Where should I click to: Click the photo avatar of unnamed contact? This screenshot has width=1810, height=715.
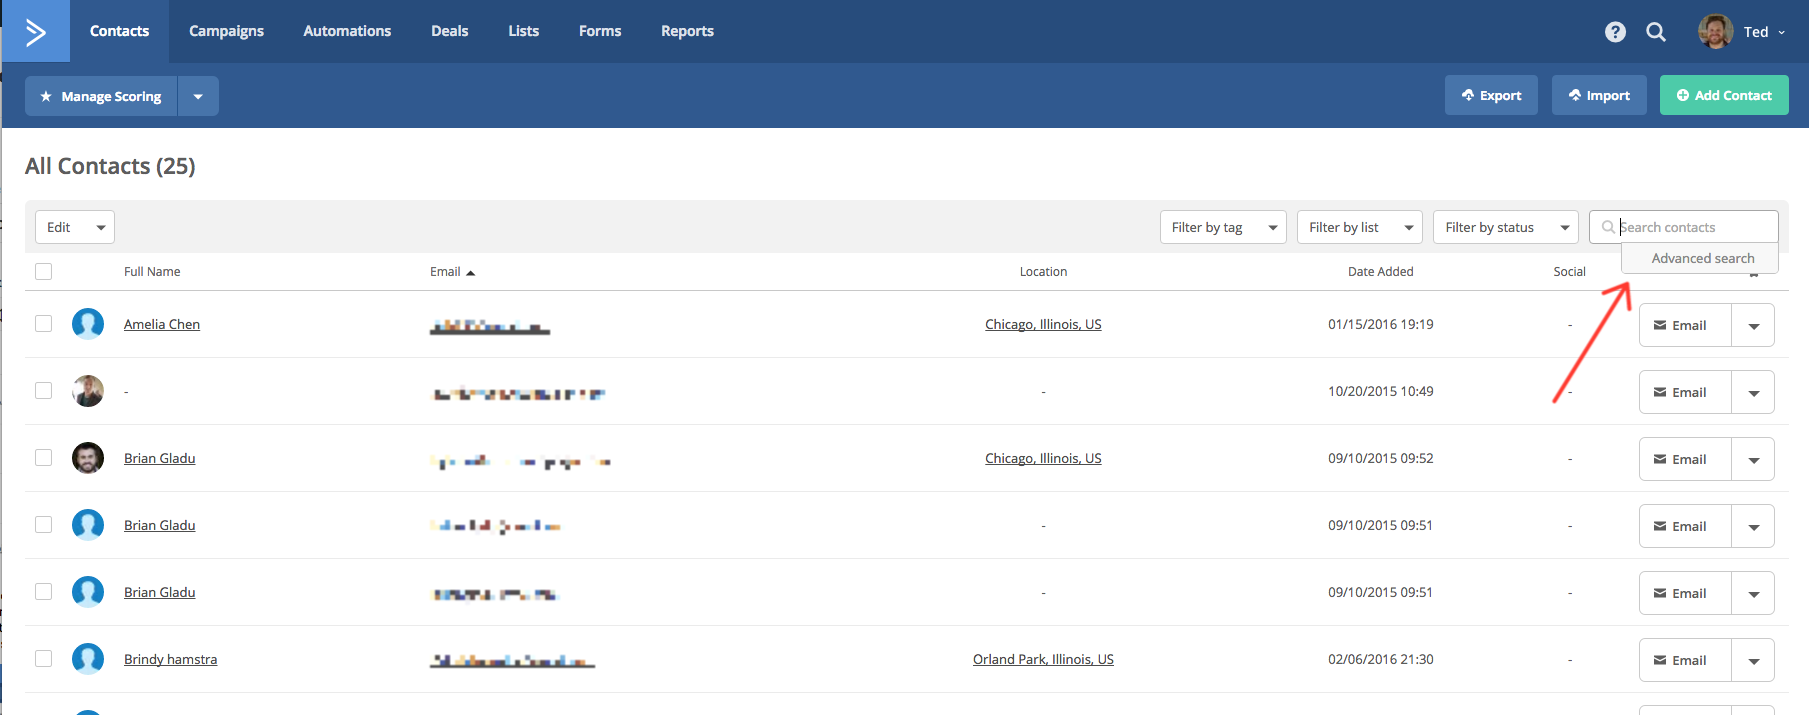click(x=88, y=391)
